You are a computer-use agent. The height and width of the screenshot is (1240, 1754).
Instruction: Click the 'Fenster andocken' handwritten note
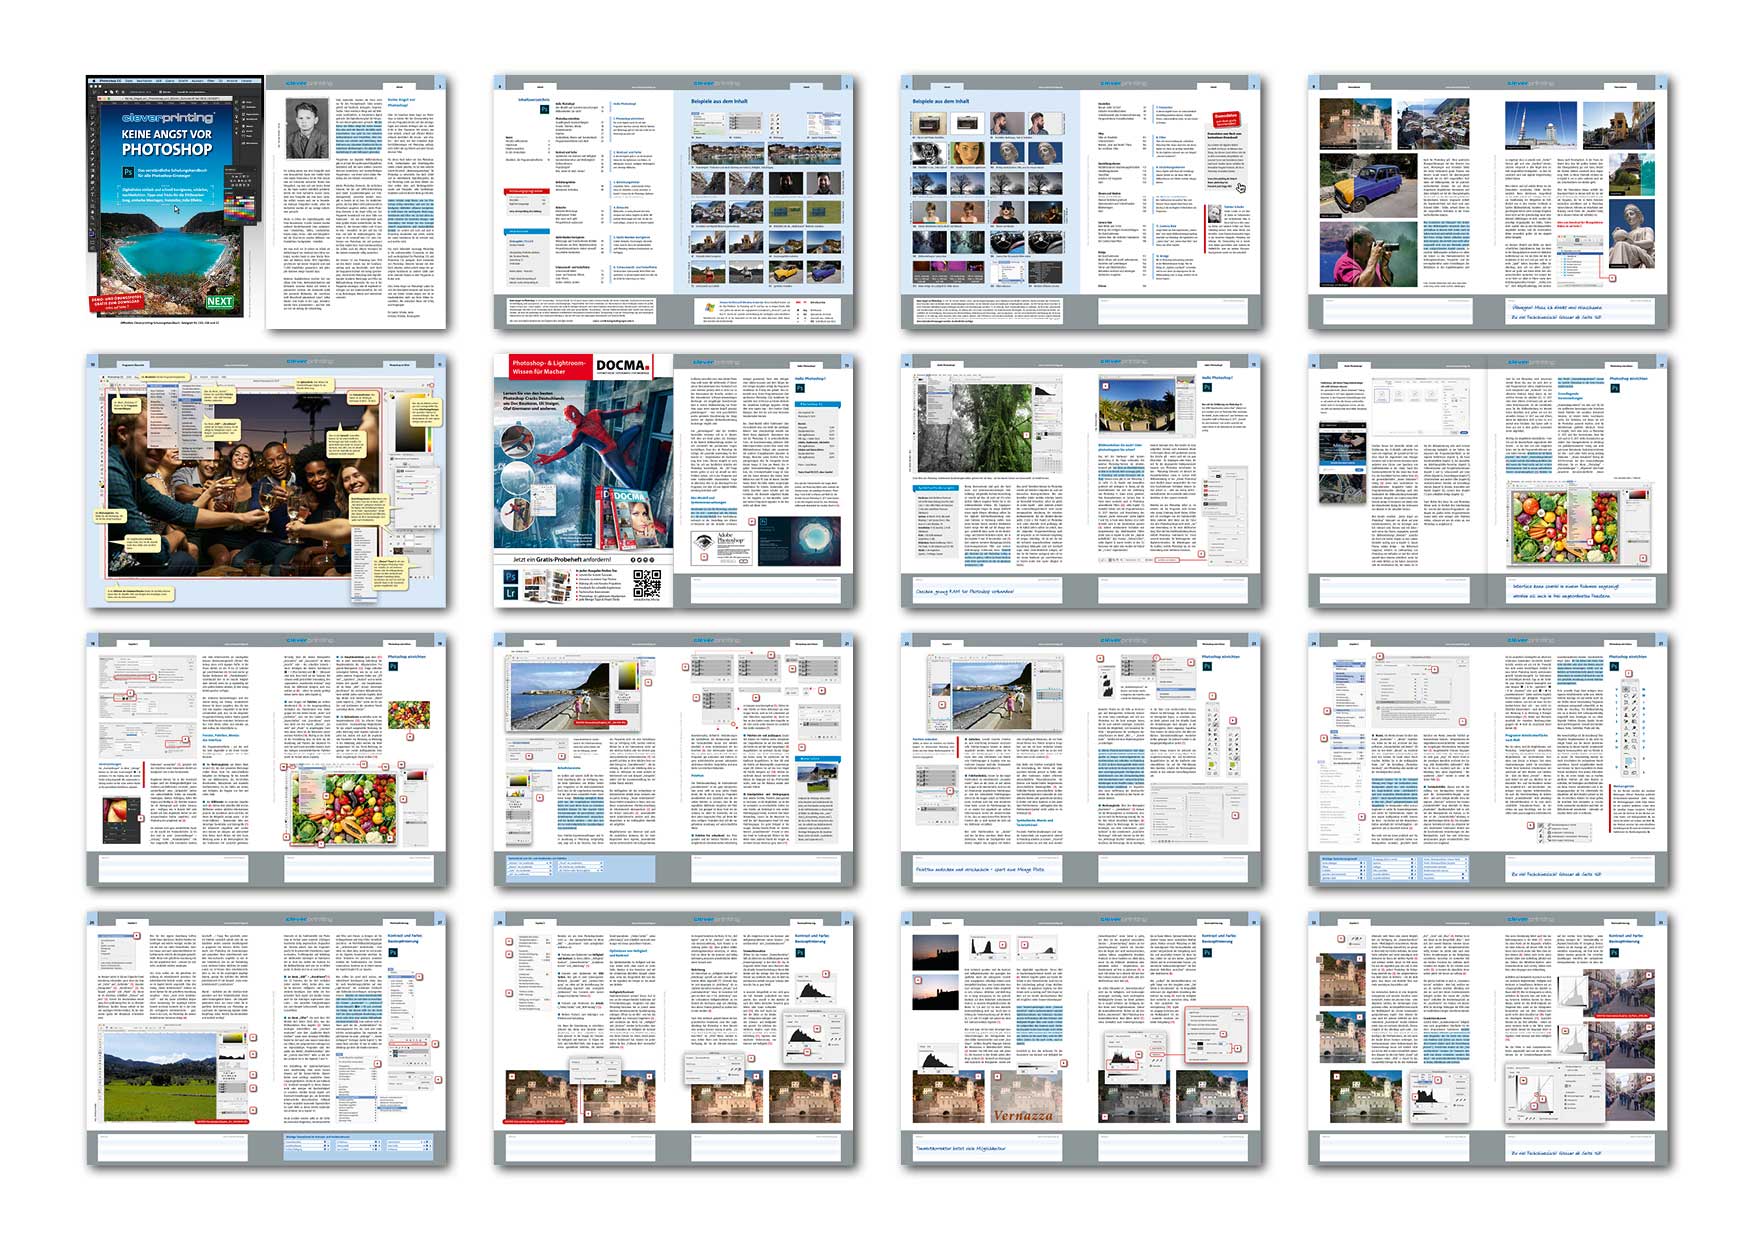[x=979, y=869]
